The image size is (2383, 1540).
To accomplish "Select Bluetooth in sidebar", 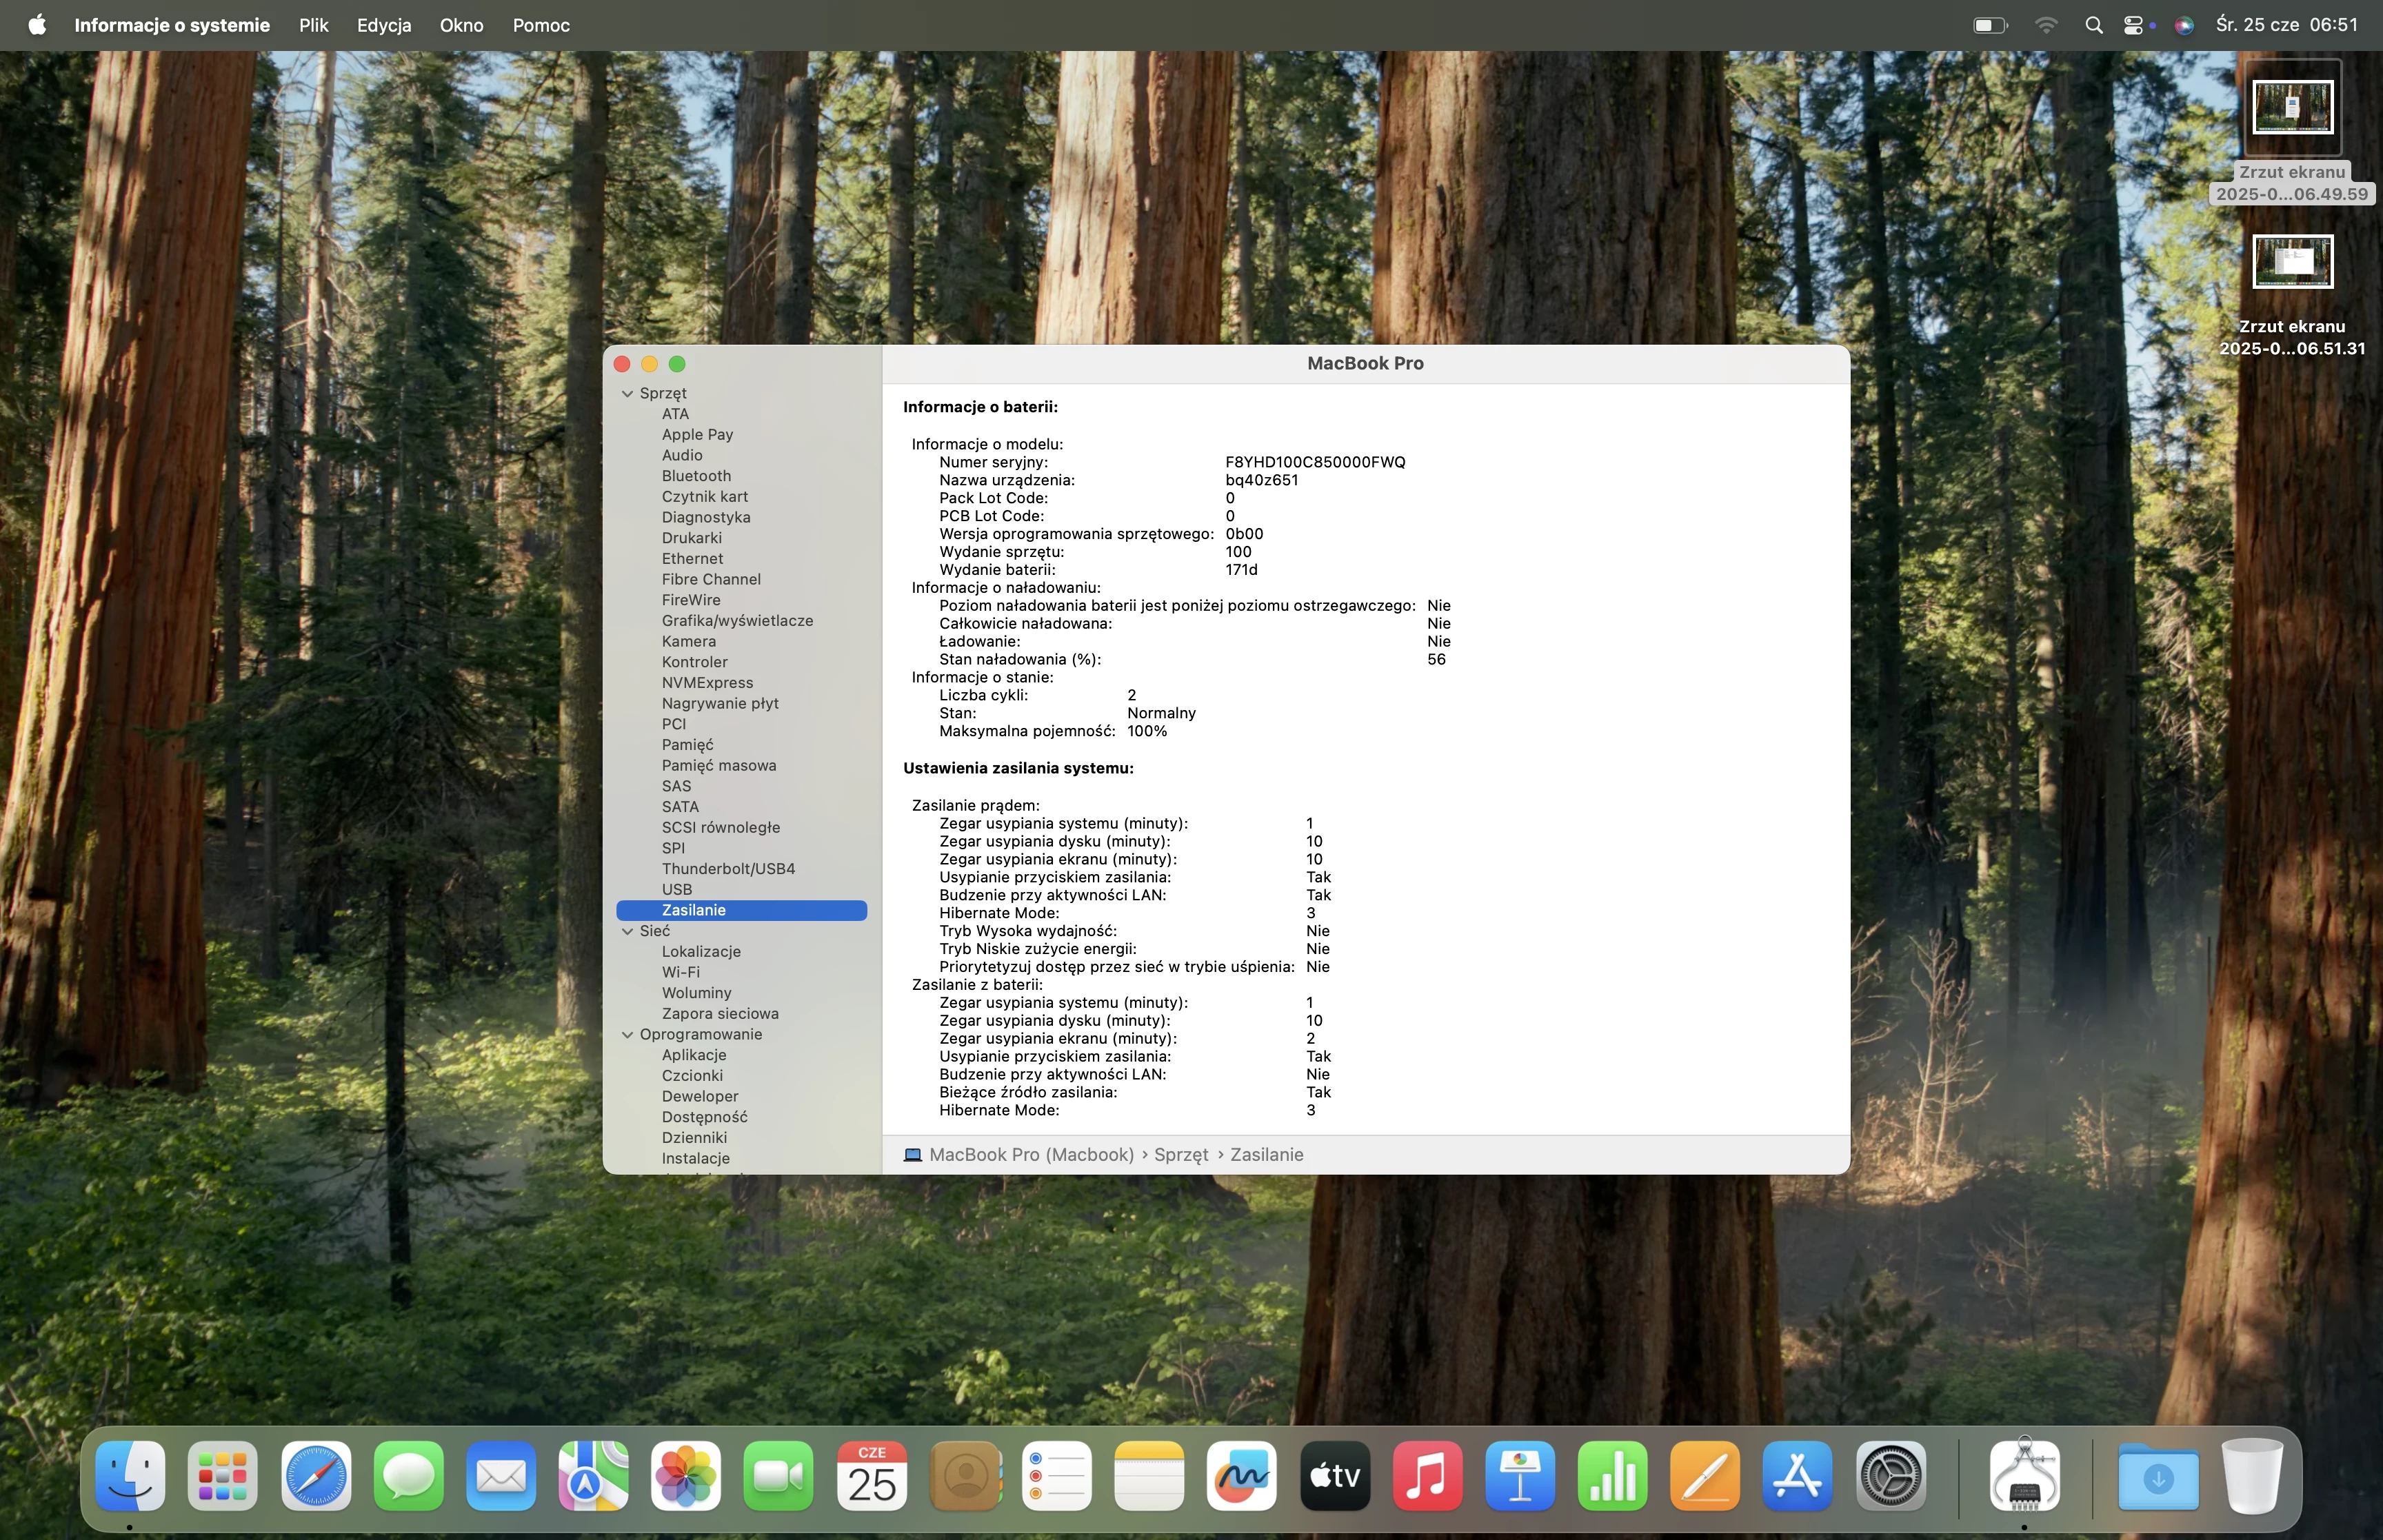I will click(x=696, y=476).
